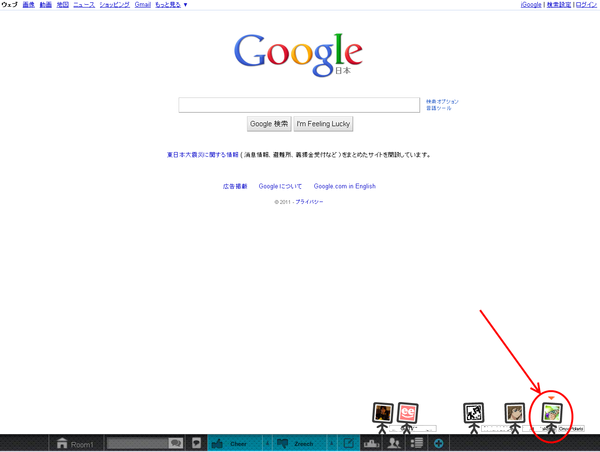Open Googleについて link
This screenshot has width=600, height=452.
(x=280, y=186)
